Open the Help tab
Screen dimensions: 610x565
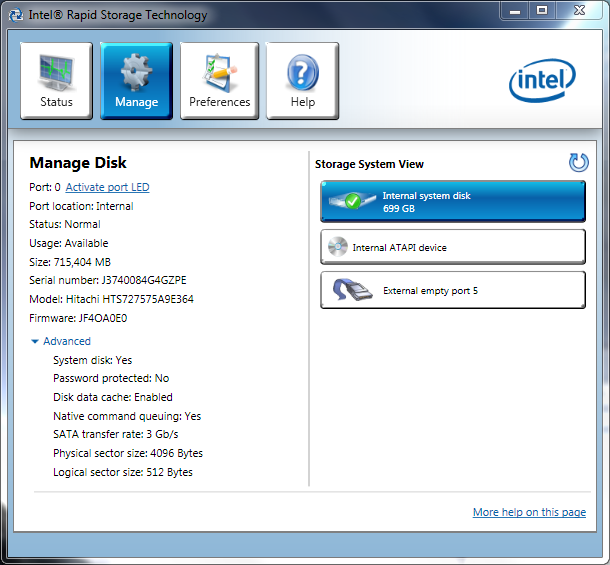[303, 81]
